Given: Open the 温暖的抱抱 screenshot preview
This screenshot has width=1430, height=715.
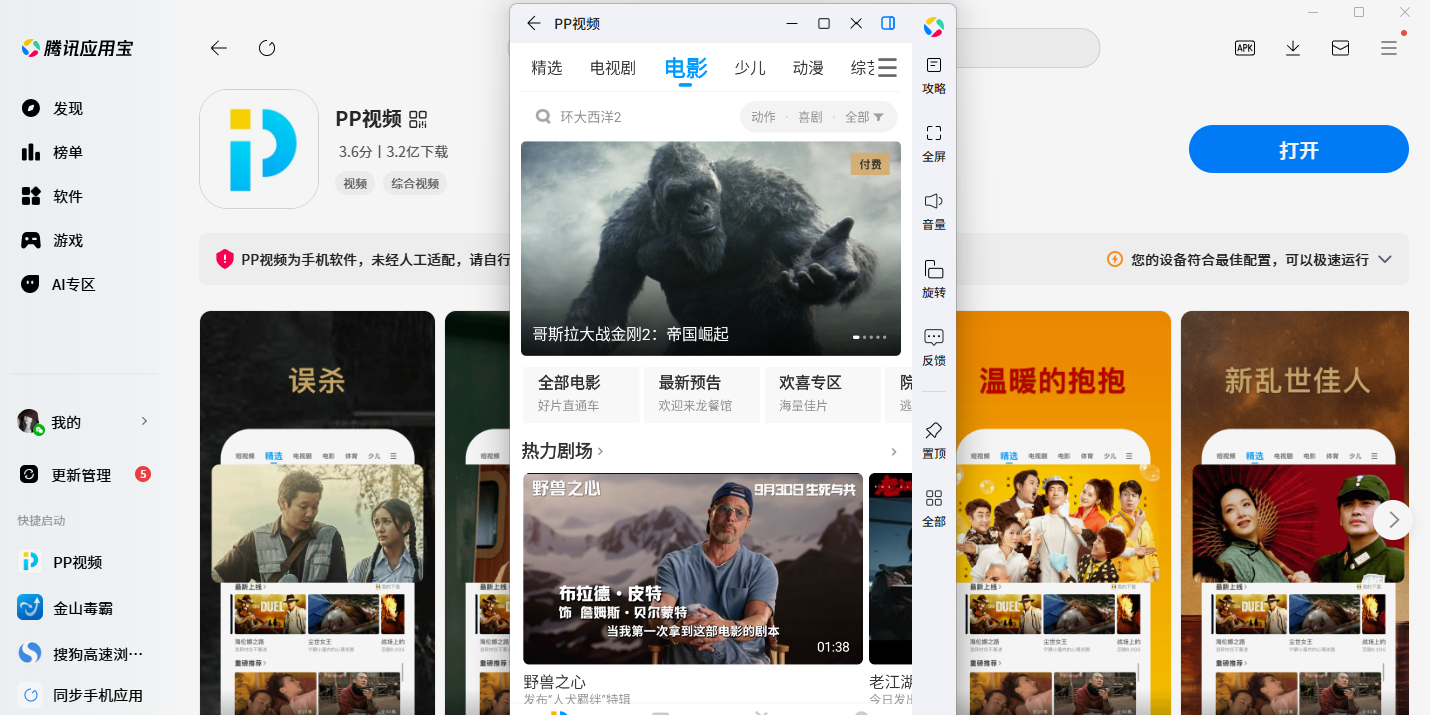Looking at the screenshot, I should (1063, 512).
